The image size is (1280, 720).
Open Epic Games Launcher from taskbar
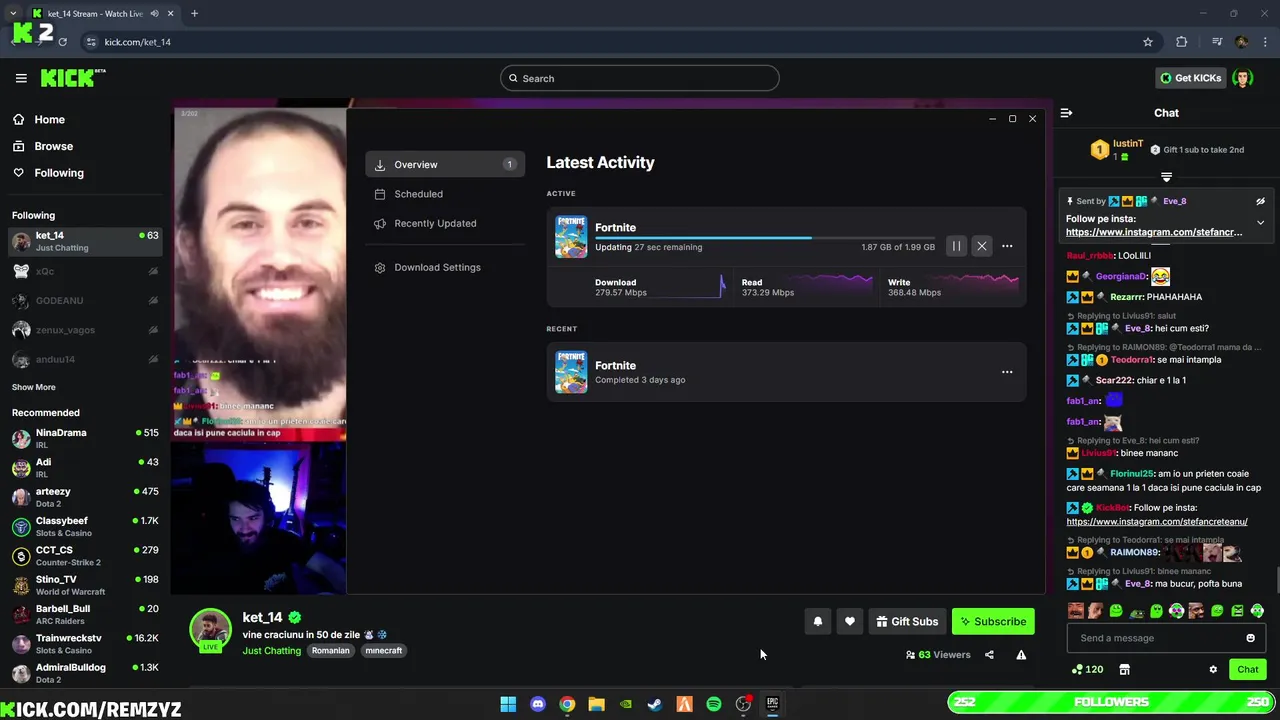point(772,704)
